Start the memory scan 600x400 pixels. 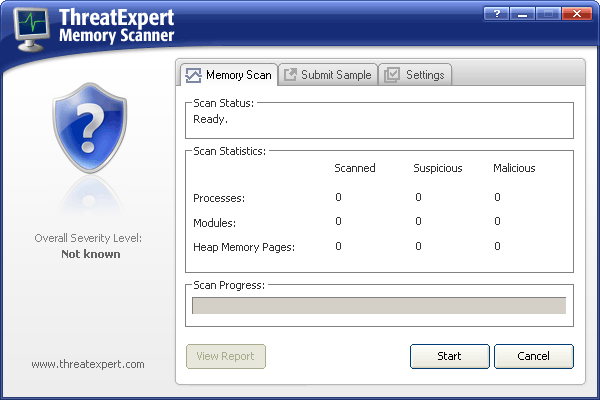point(450,356)
